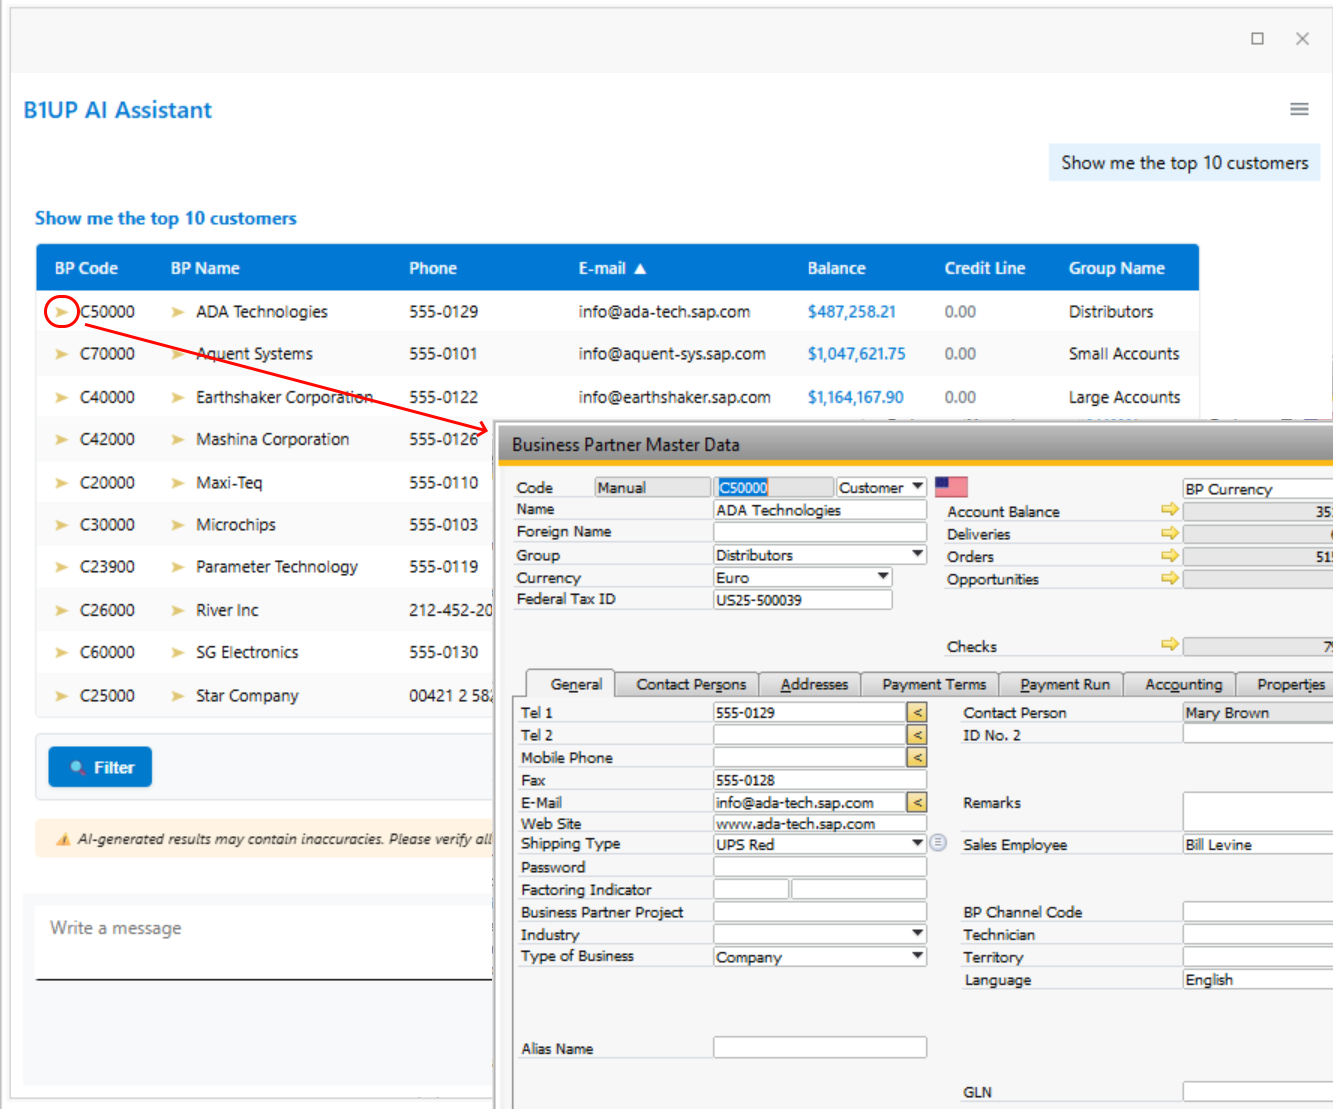Click Orders yellow link arrow

tap(1169, 555)
